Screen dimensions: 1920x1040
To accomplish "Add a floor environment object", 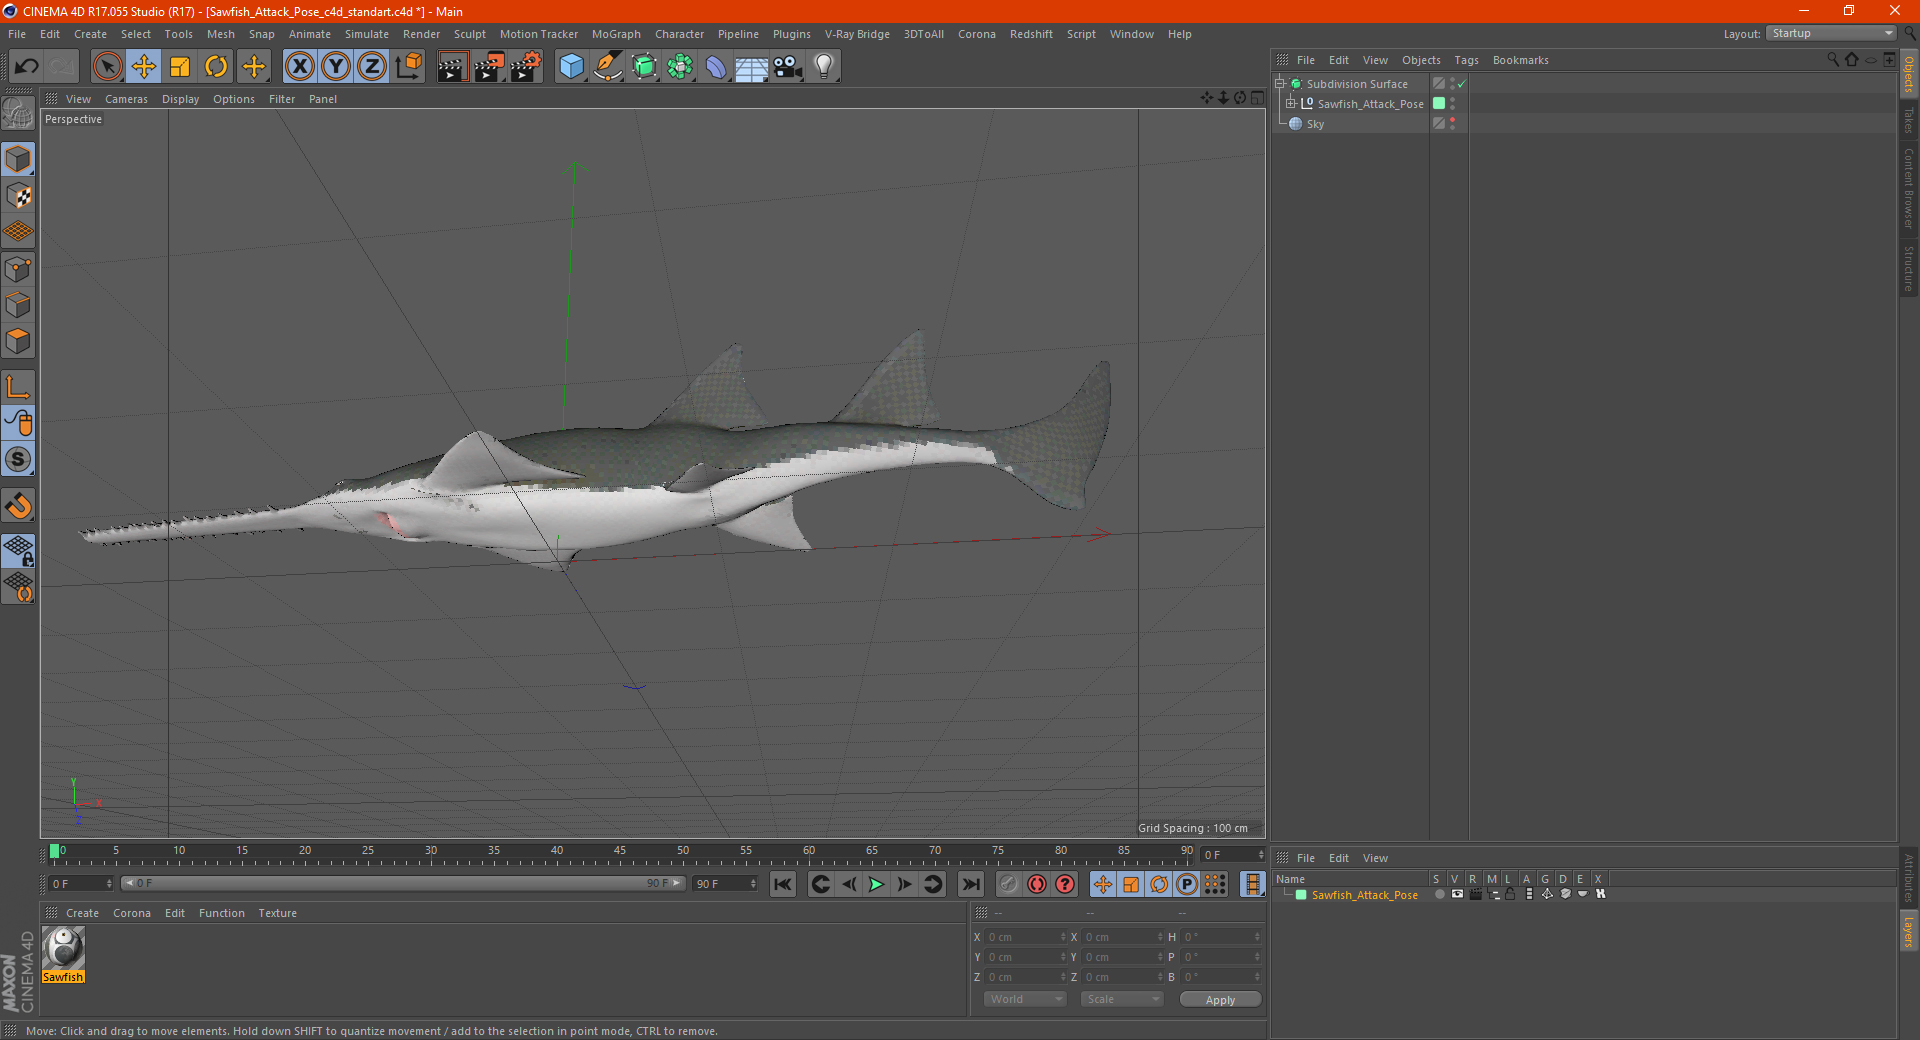I will coord(752,67).
